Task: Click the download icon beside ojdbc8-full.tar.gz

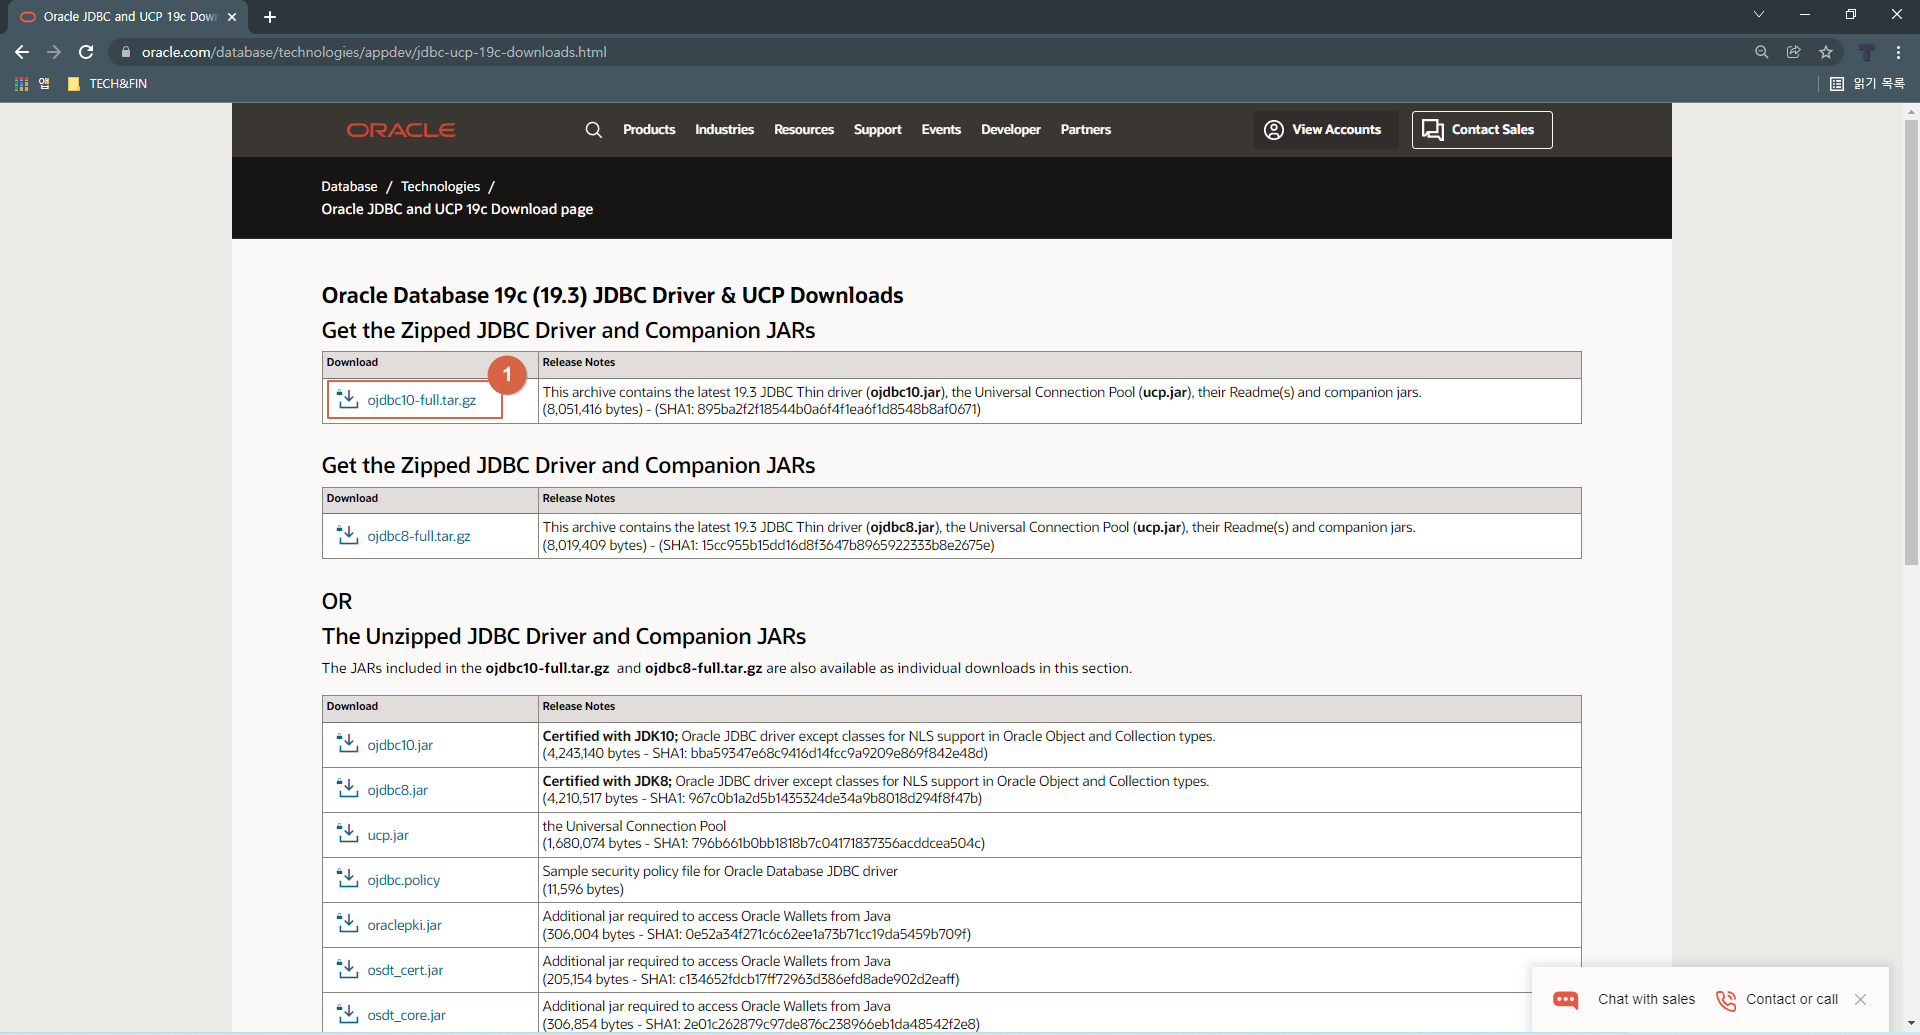Action: 348,535
